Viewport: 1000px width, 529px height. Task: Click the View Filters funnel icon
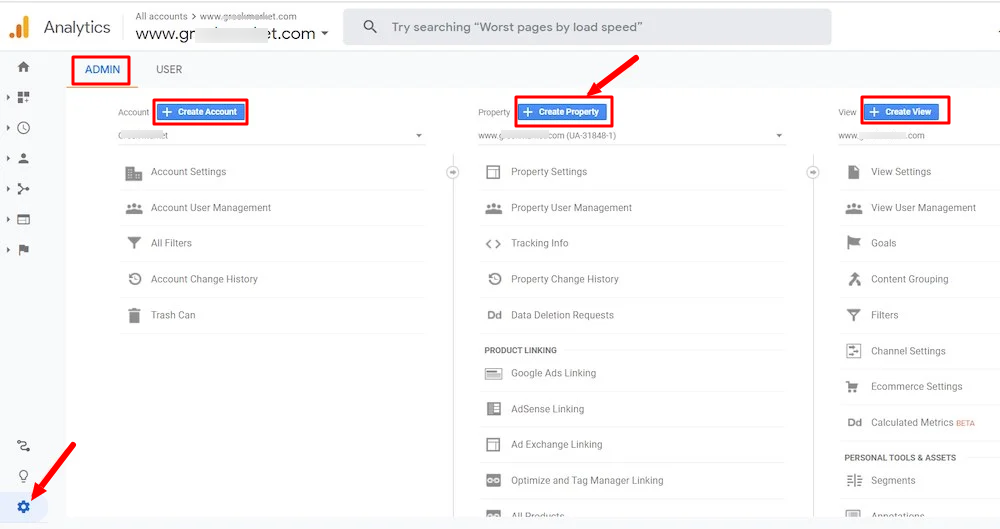coord(853,315)
